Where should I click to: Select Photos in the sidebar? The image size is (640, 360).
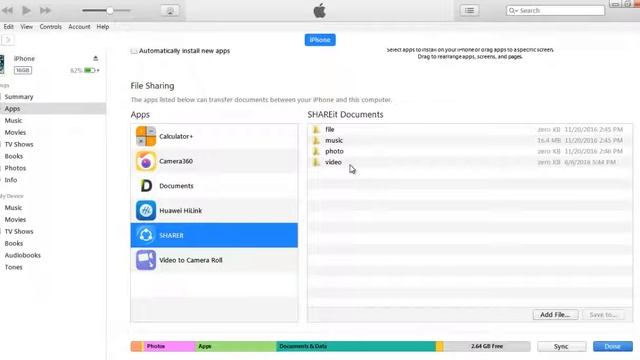(15, 168)
